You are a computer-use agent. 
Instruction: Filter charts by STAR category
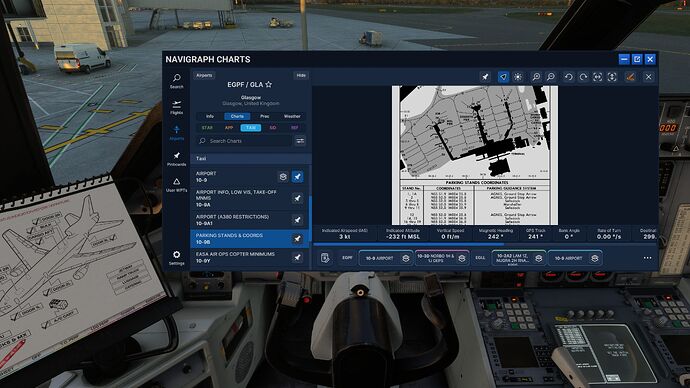tap(207, 128)
